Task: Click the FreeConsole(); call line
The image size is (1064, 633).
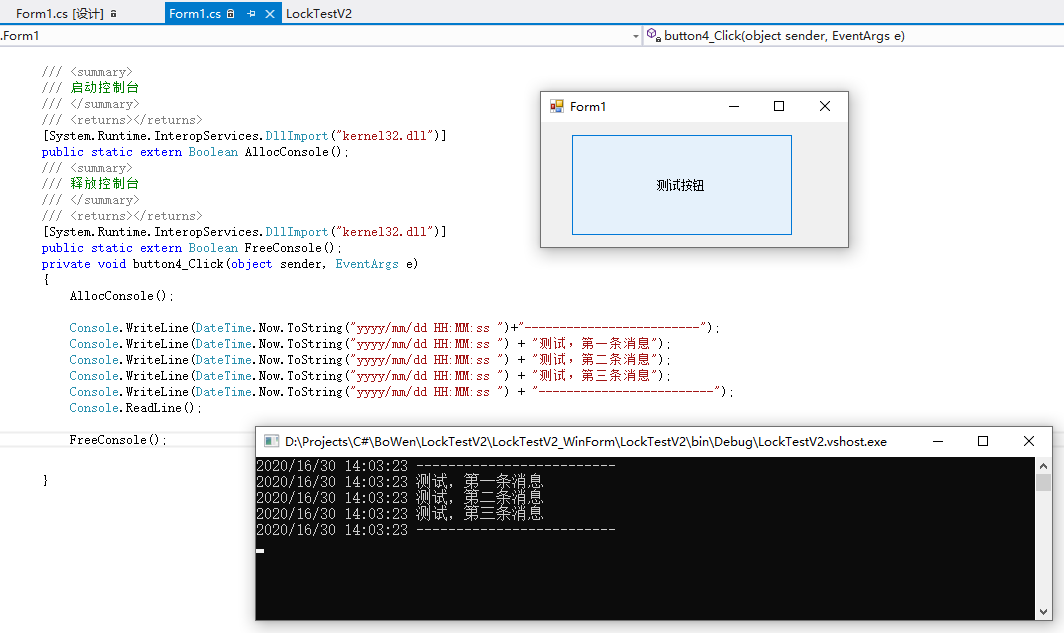Action: pyautogui.click(x=118, y=440)
